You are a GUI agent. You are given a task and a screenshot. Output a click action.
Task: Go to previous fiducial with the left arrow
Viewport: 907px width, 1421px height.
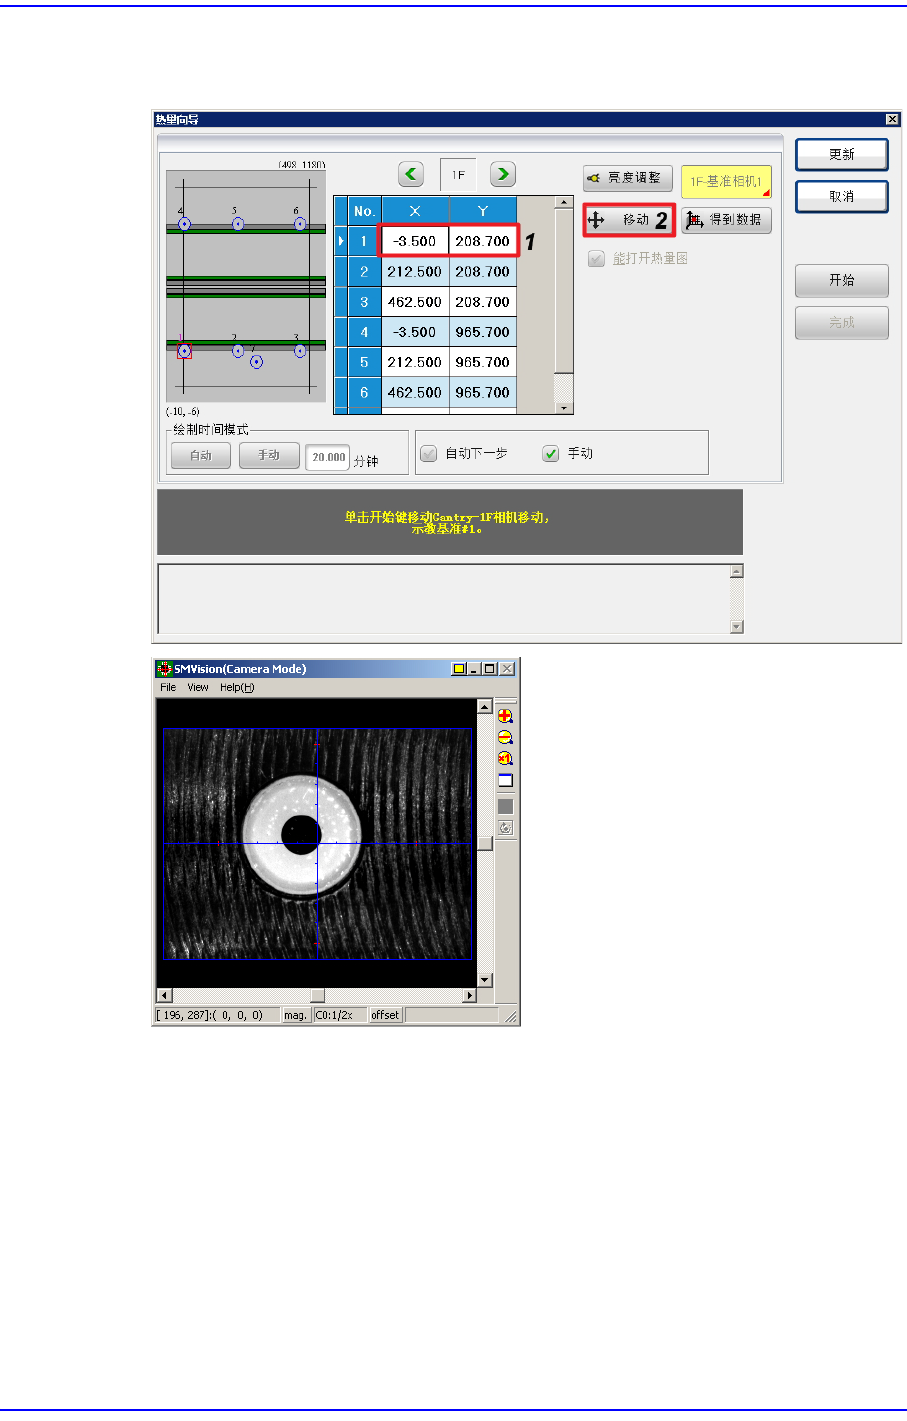[x=411, y=174]
